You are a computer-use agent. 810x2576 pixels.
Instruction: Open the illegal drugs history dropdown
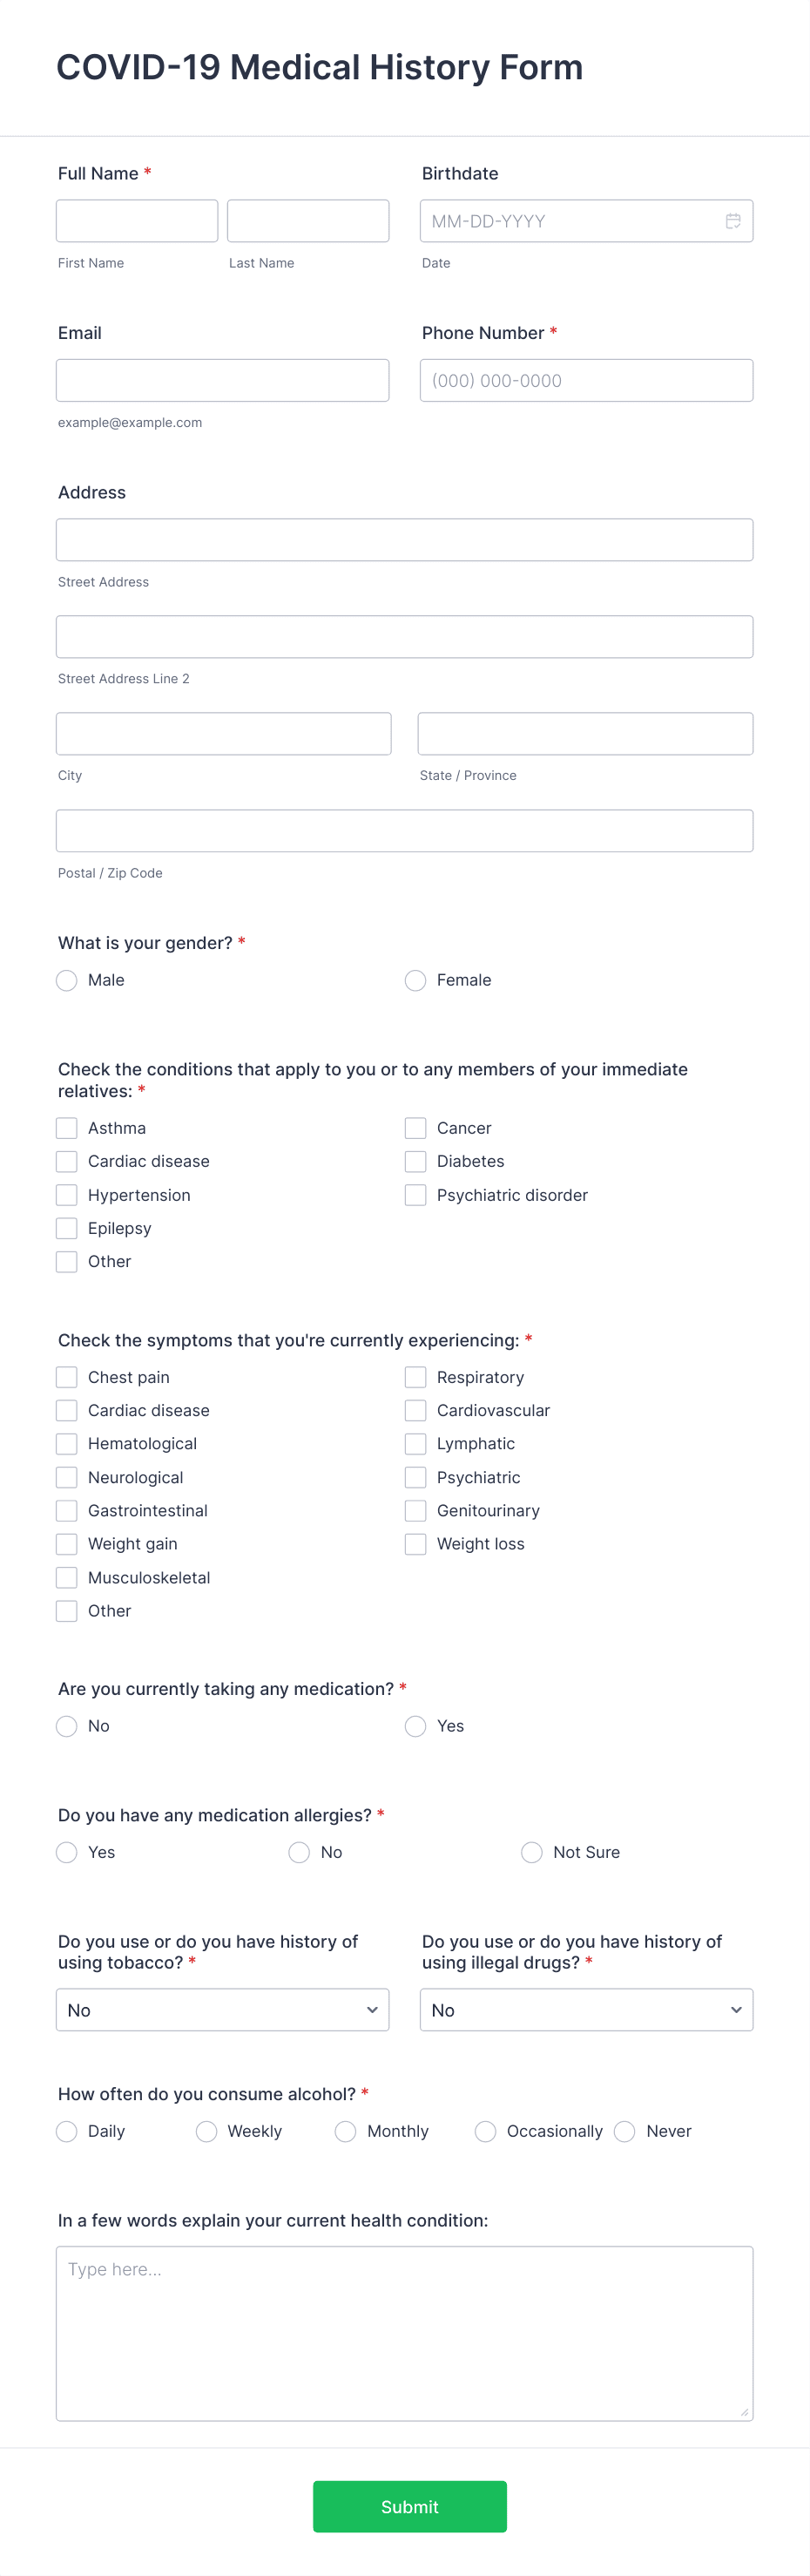pos(586,2010)
